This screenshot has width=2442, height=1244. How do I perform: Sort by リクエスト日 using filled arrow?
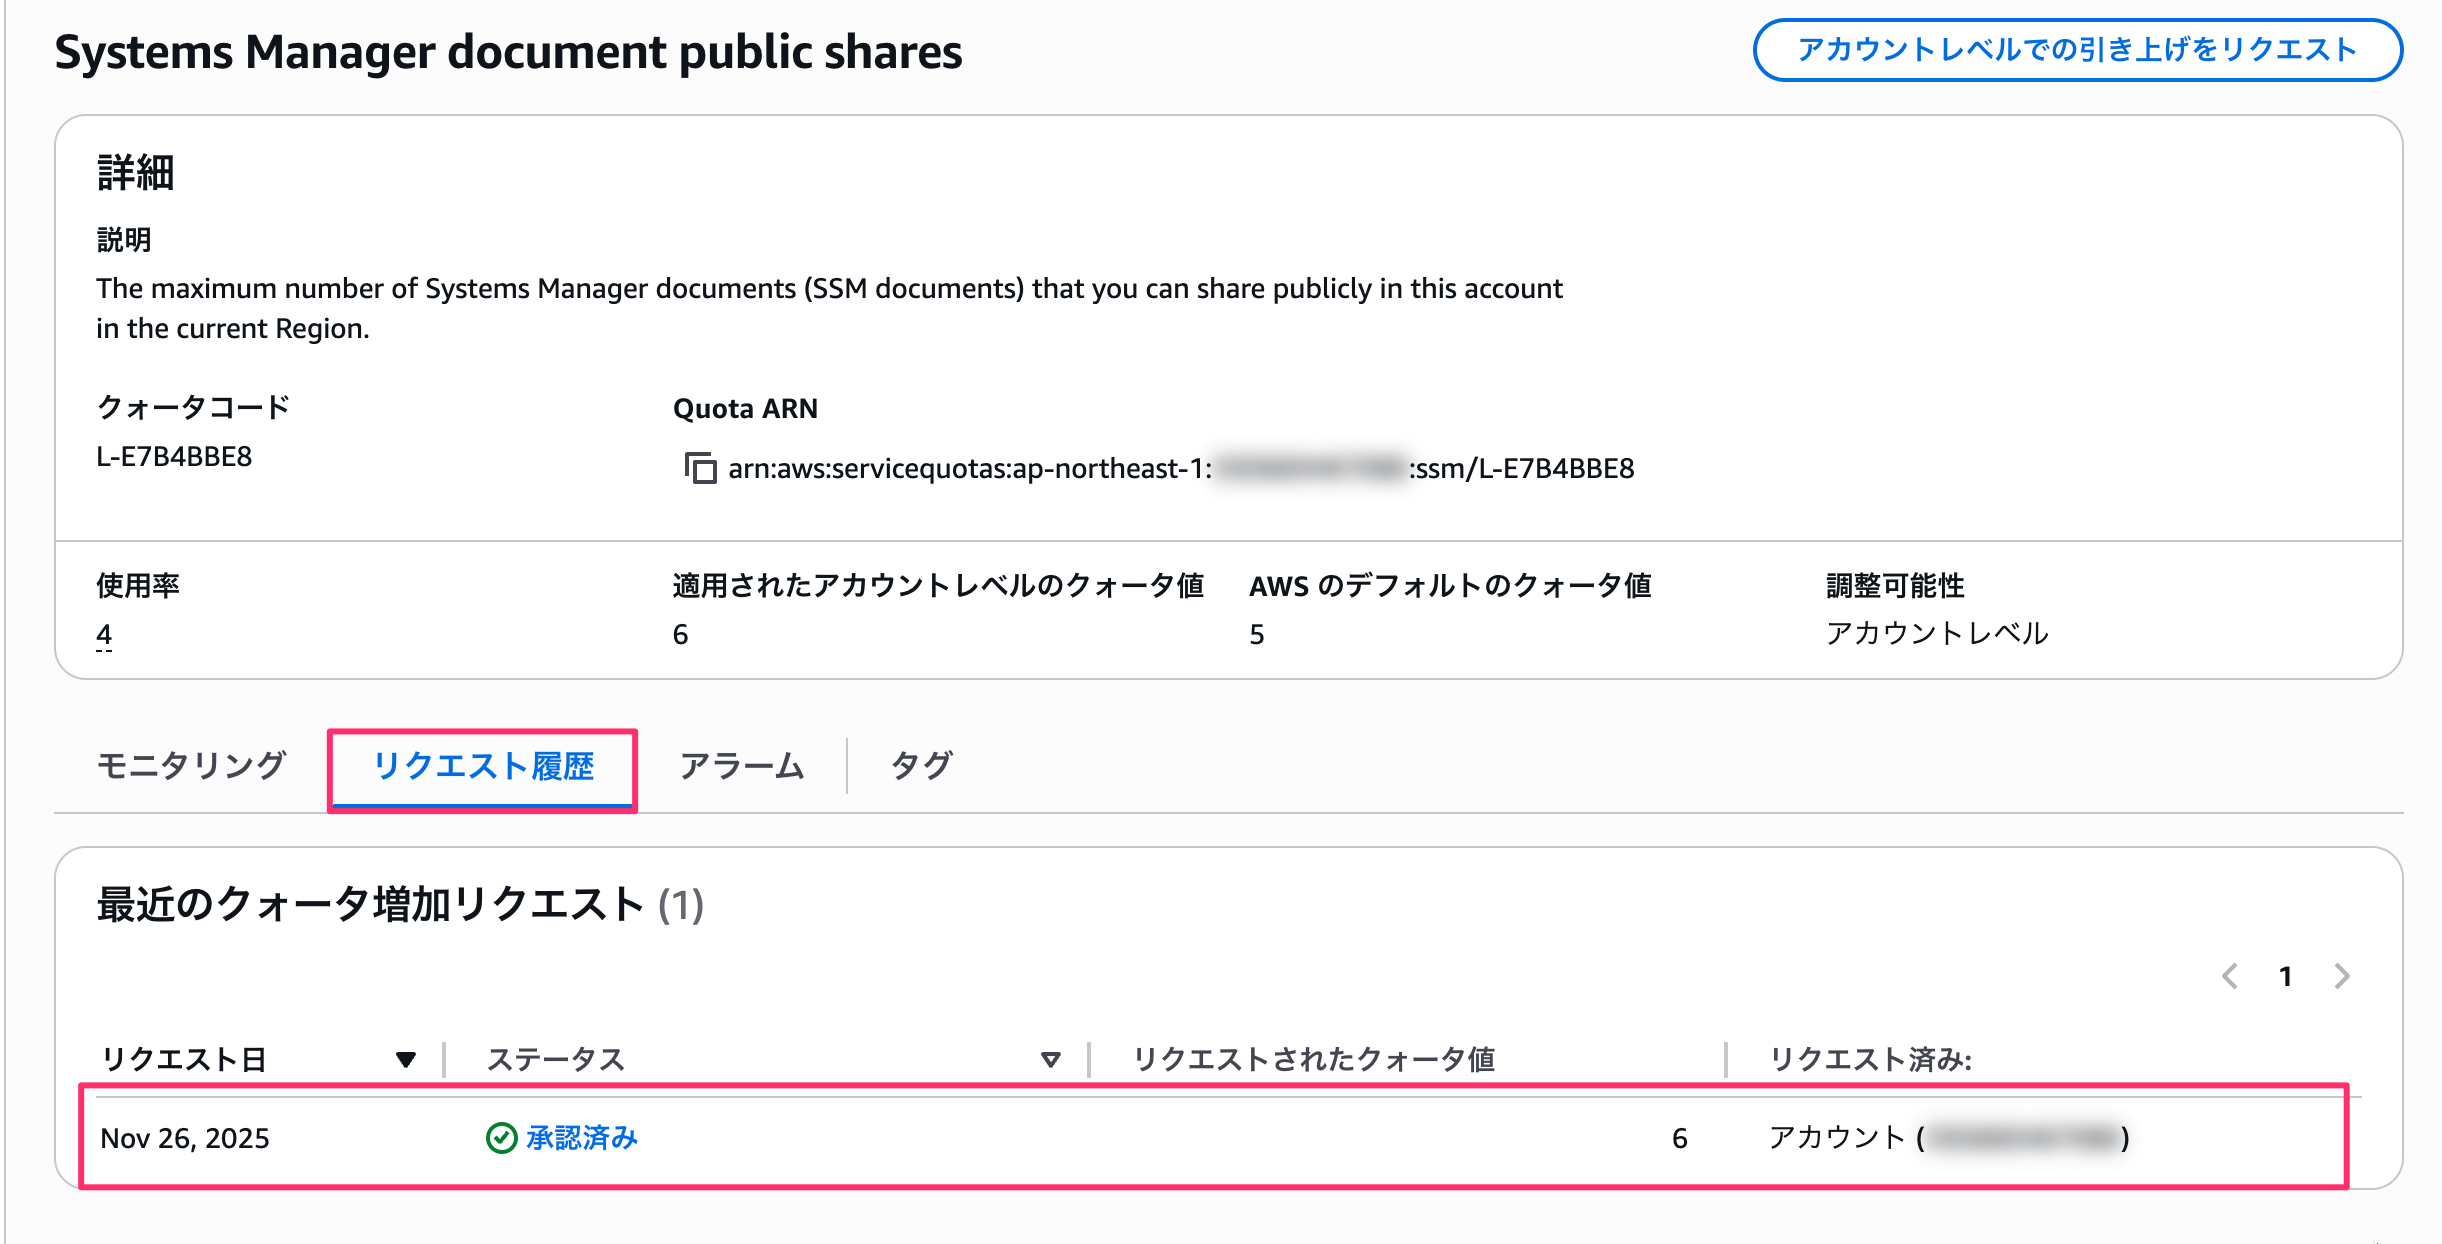[405, 1060]
